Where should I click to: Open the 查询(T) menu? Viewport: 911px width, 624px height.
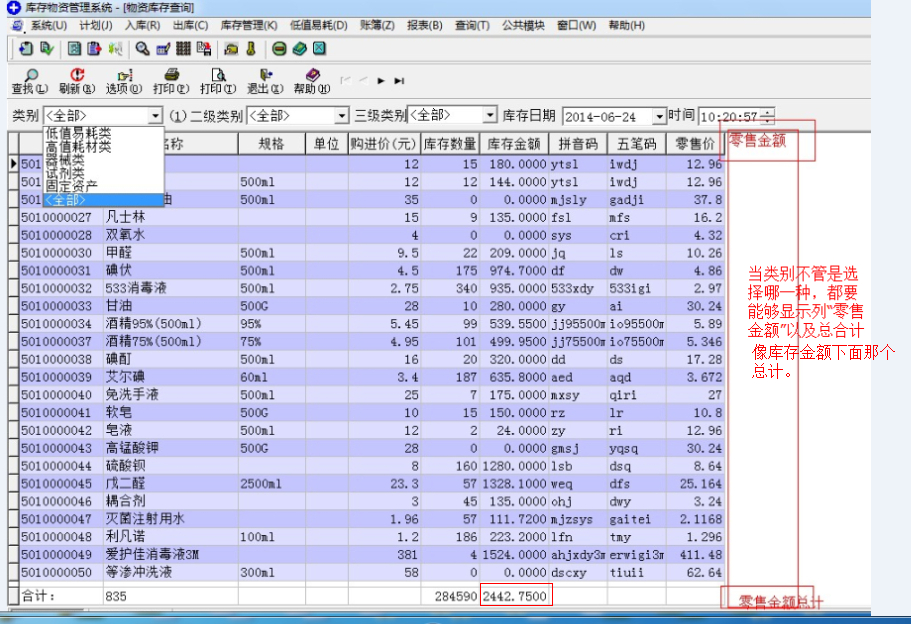coord(472,26)
